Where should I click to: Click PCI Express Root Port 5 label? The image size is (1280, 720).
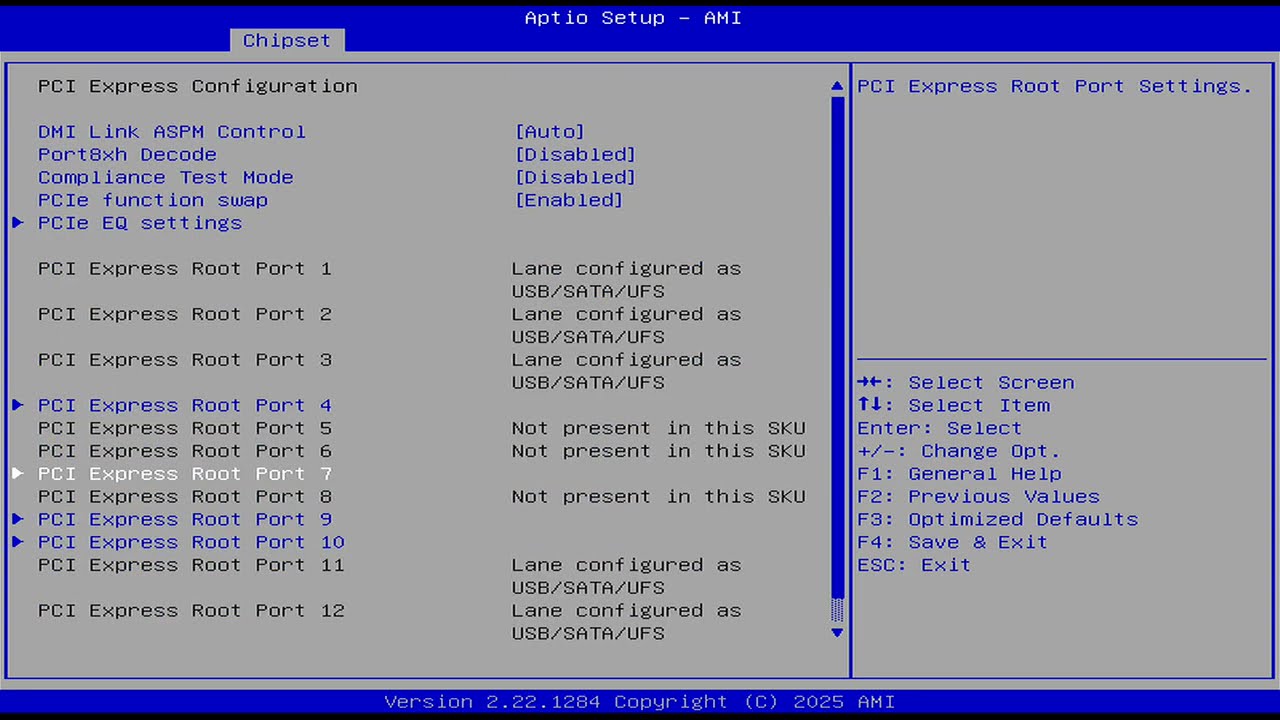(x=185, y=428)
